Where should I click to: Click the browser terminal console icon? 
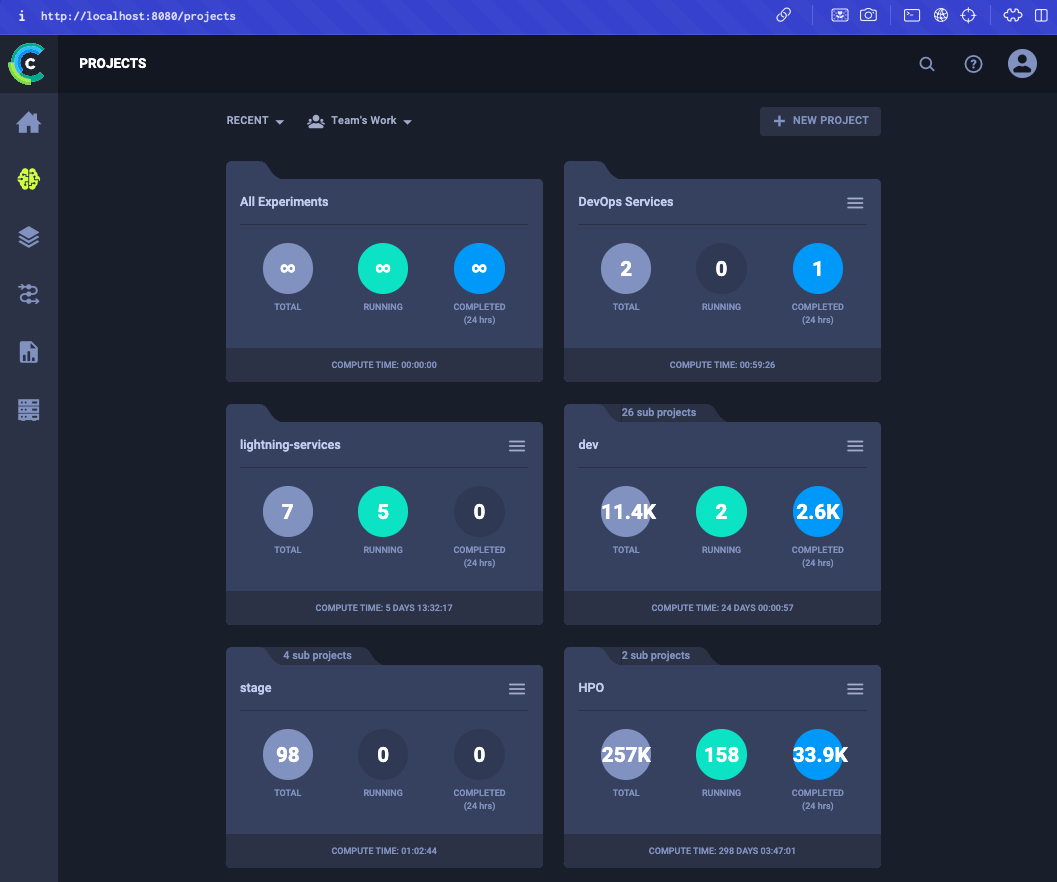click(x=912, y=15)
